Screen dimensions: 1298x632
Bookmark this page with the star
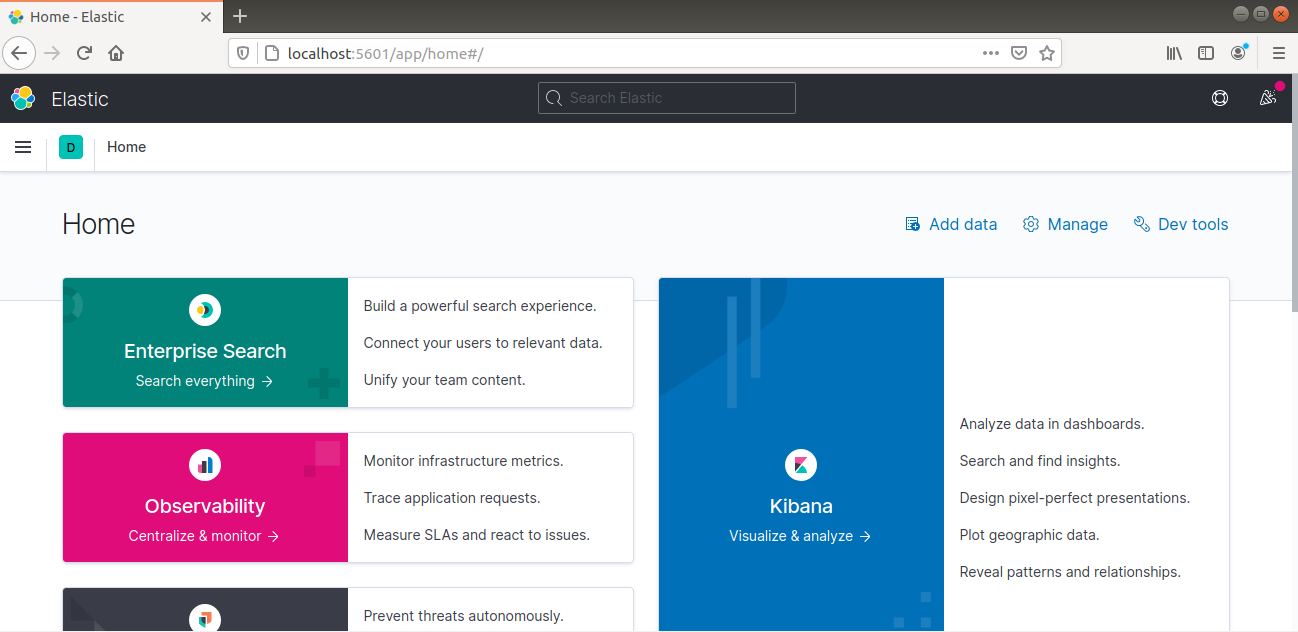tap(1047, 53)
